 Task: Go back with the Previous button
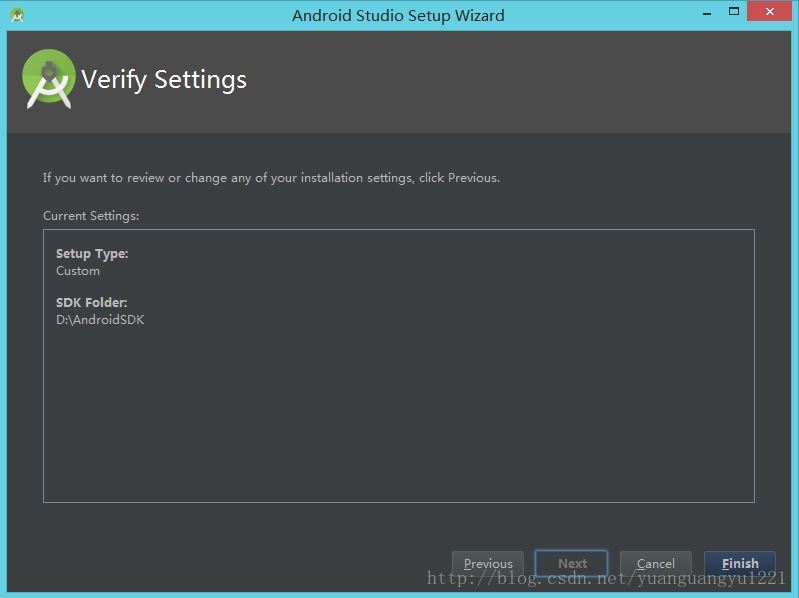pos(488,563)
